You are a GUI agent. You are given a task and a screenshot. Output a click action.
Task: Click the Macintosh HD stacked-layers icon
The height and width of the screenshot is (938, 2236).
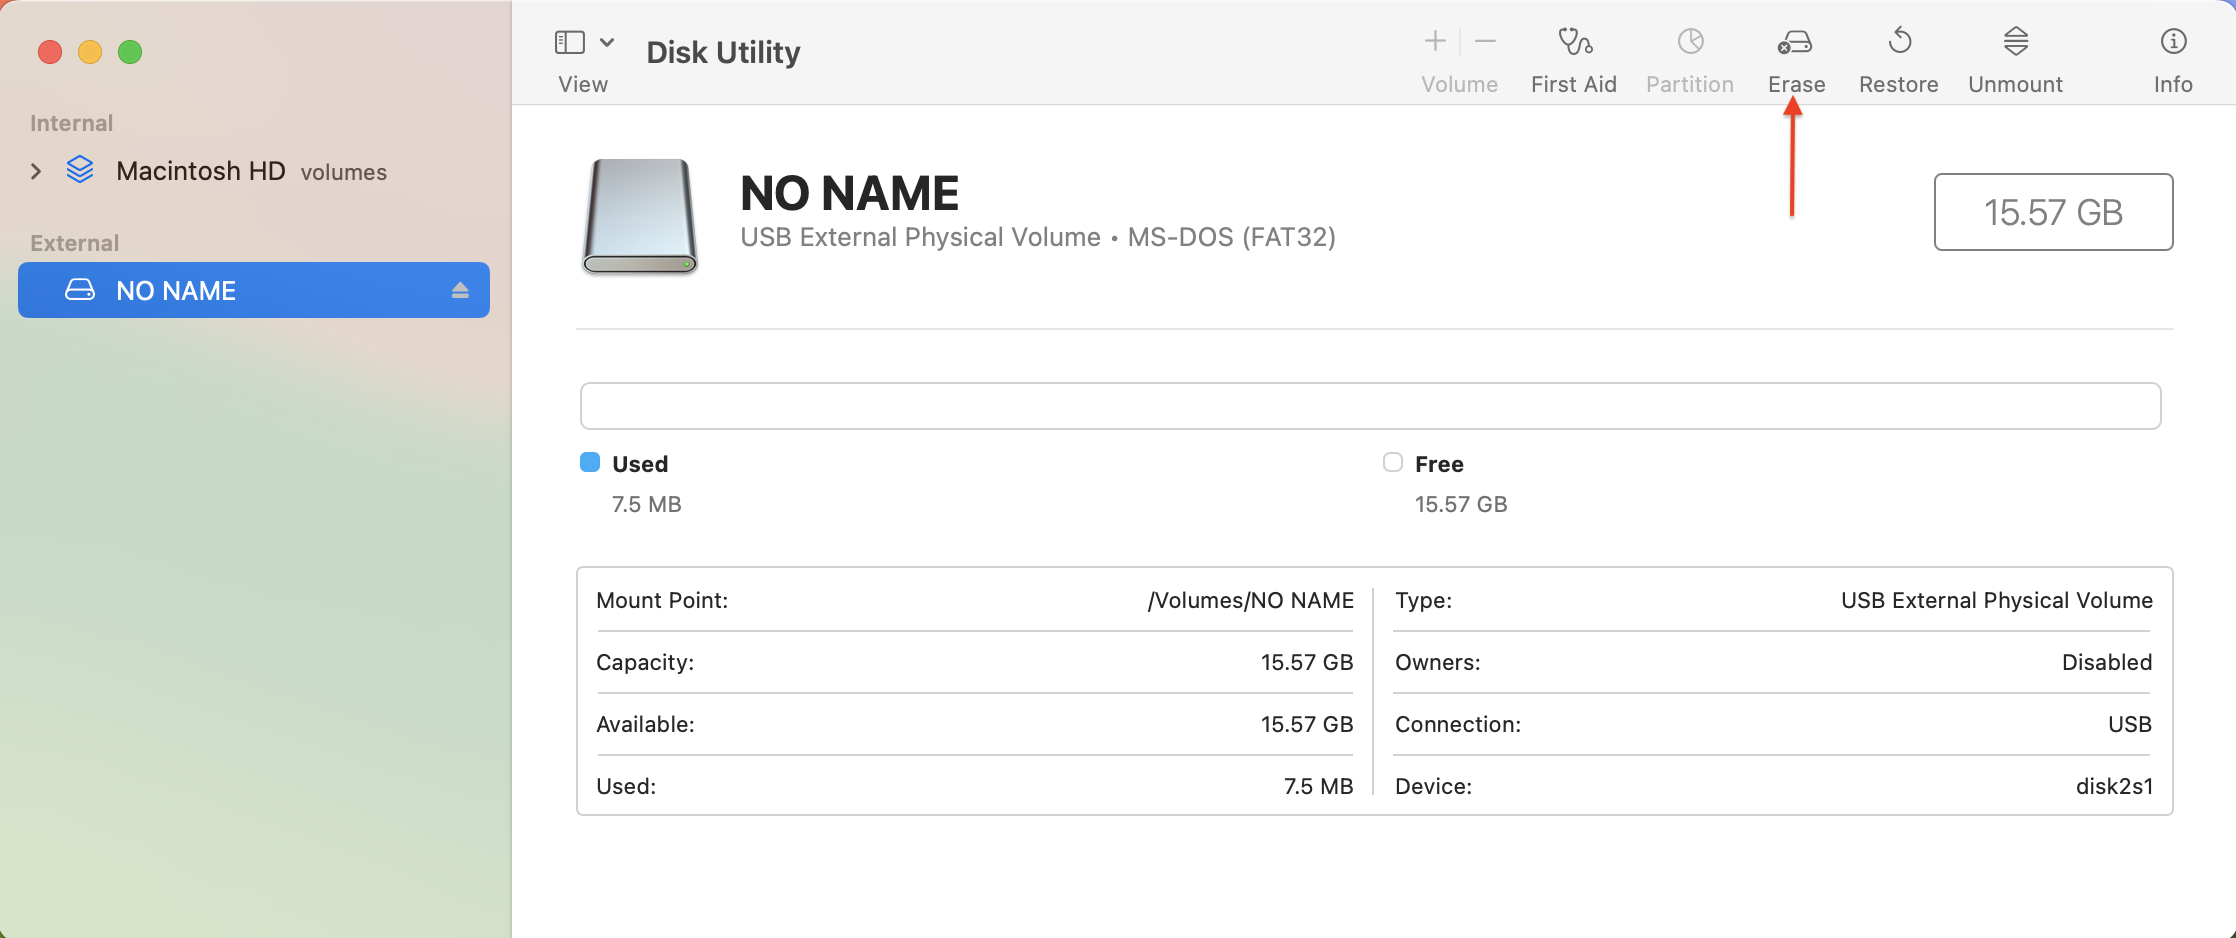coord(80,170)
